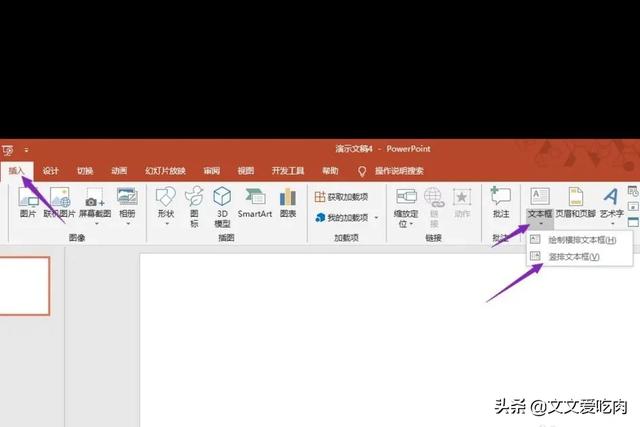Add a comment with 批注
Viewport: 640px width, 427px height.
(x=501, y=202)
